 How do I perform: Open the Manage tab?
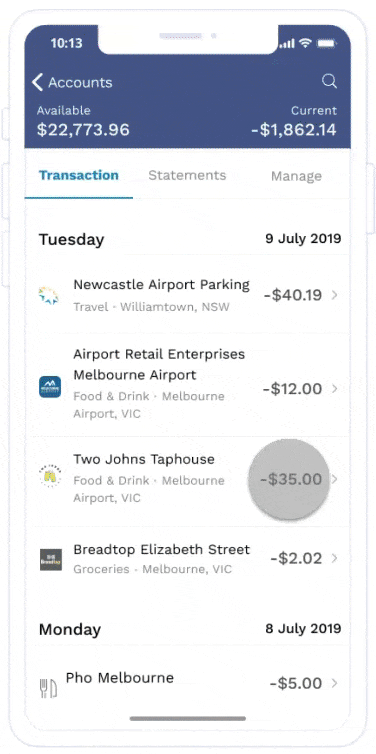296,176
